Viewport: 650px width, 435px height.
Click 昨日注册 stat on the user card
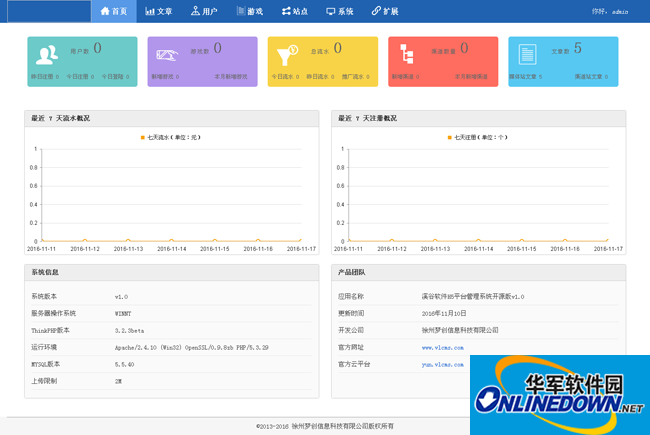point(45,77)
